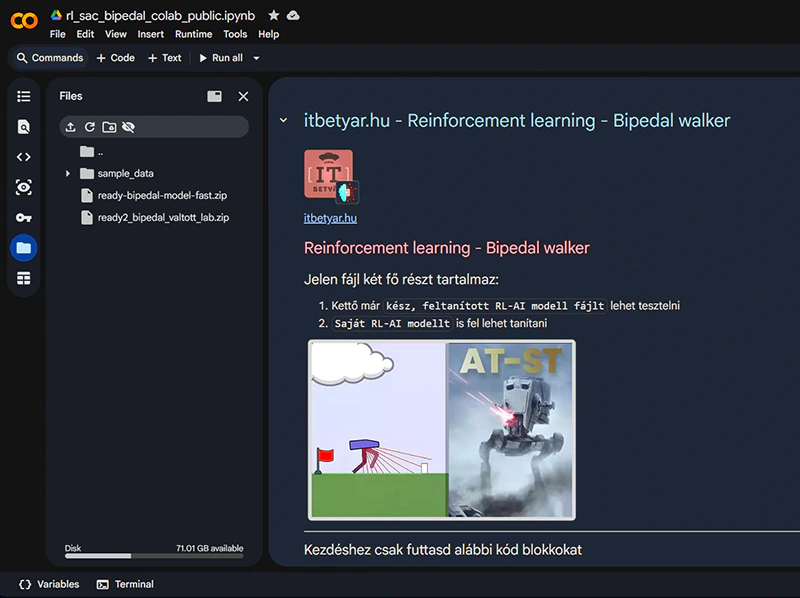The height and width of the screenshot is (598, 800).
Task: Open the Insert menu
Action: [x=151, y=34]
